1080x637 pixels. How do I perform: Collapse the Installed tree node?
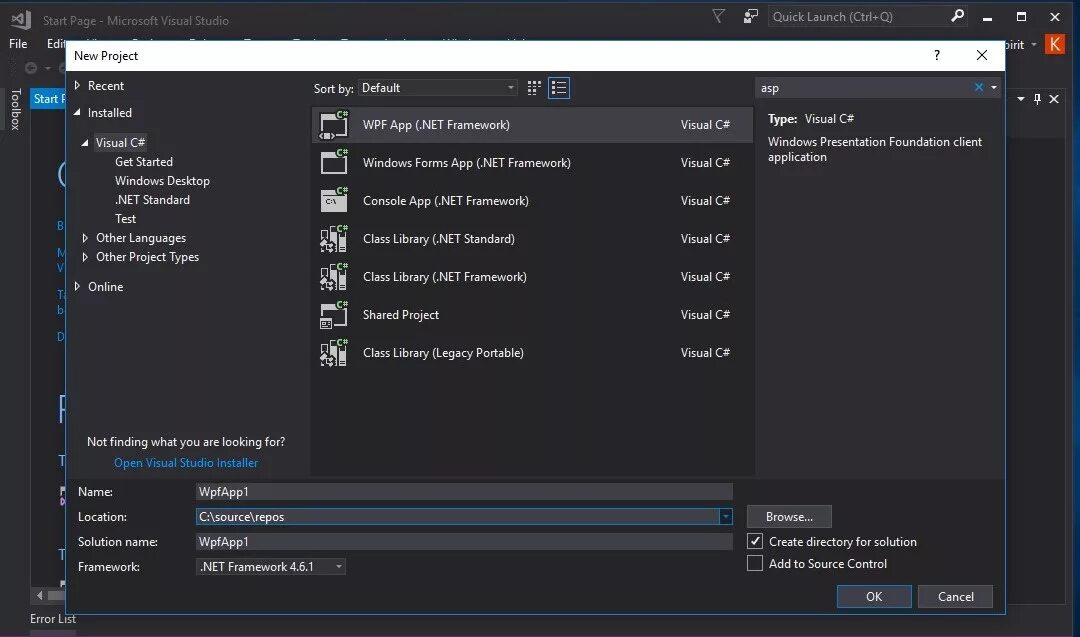point(77,112)
